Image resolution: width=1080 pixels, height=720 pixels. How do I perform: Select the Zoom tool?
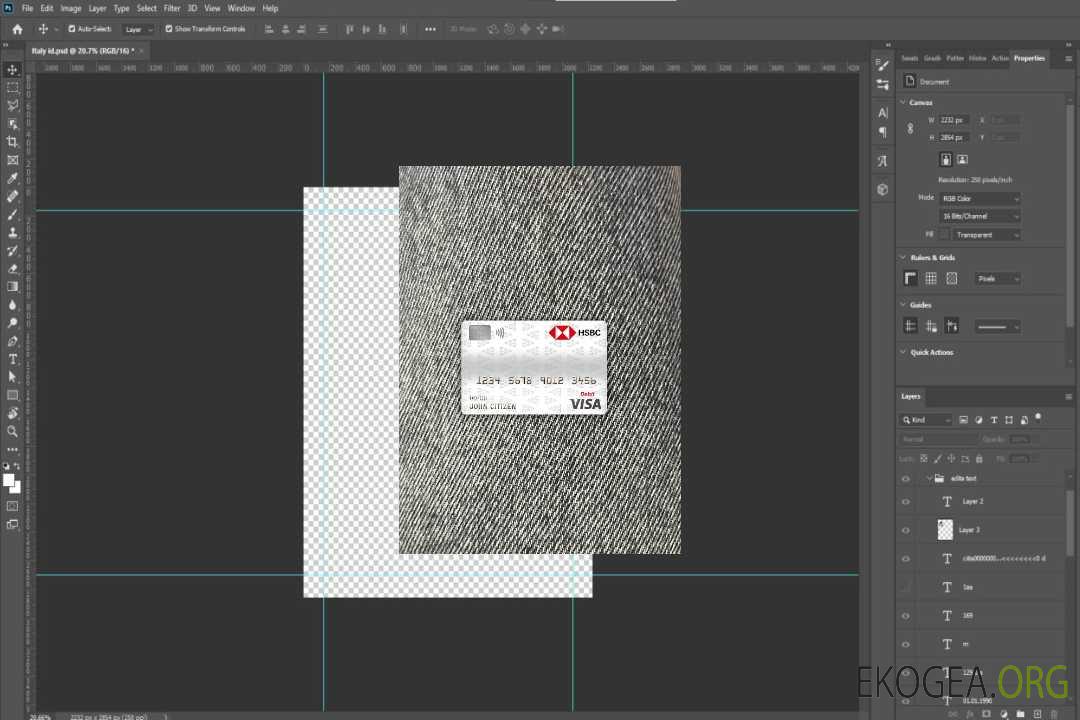(x=13, y=431)
